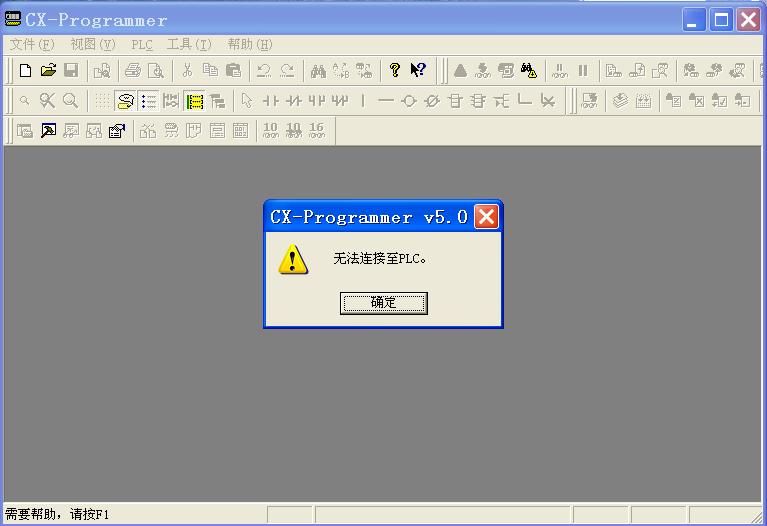Image resolution: width=767 pixels, height=526 pixels.
Task: Select the arrow pointer selection tool
Action: (247, 101)
